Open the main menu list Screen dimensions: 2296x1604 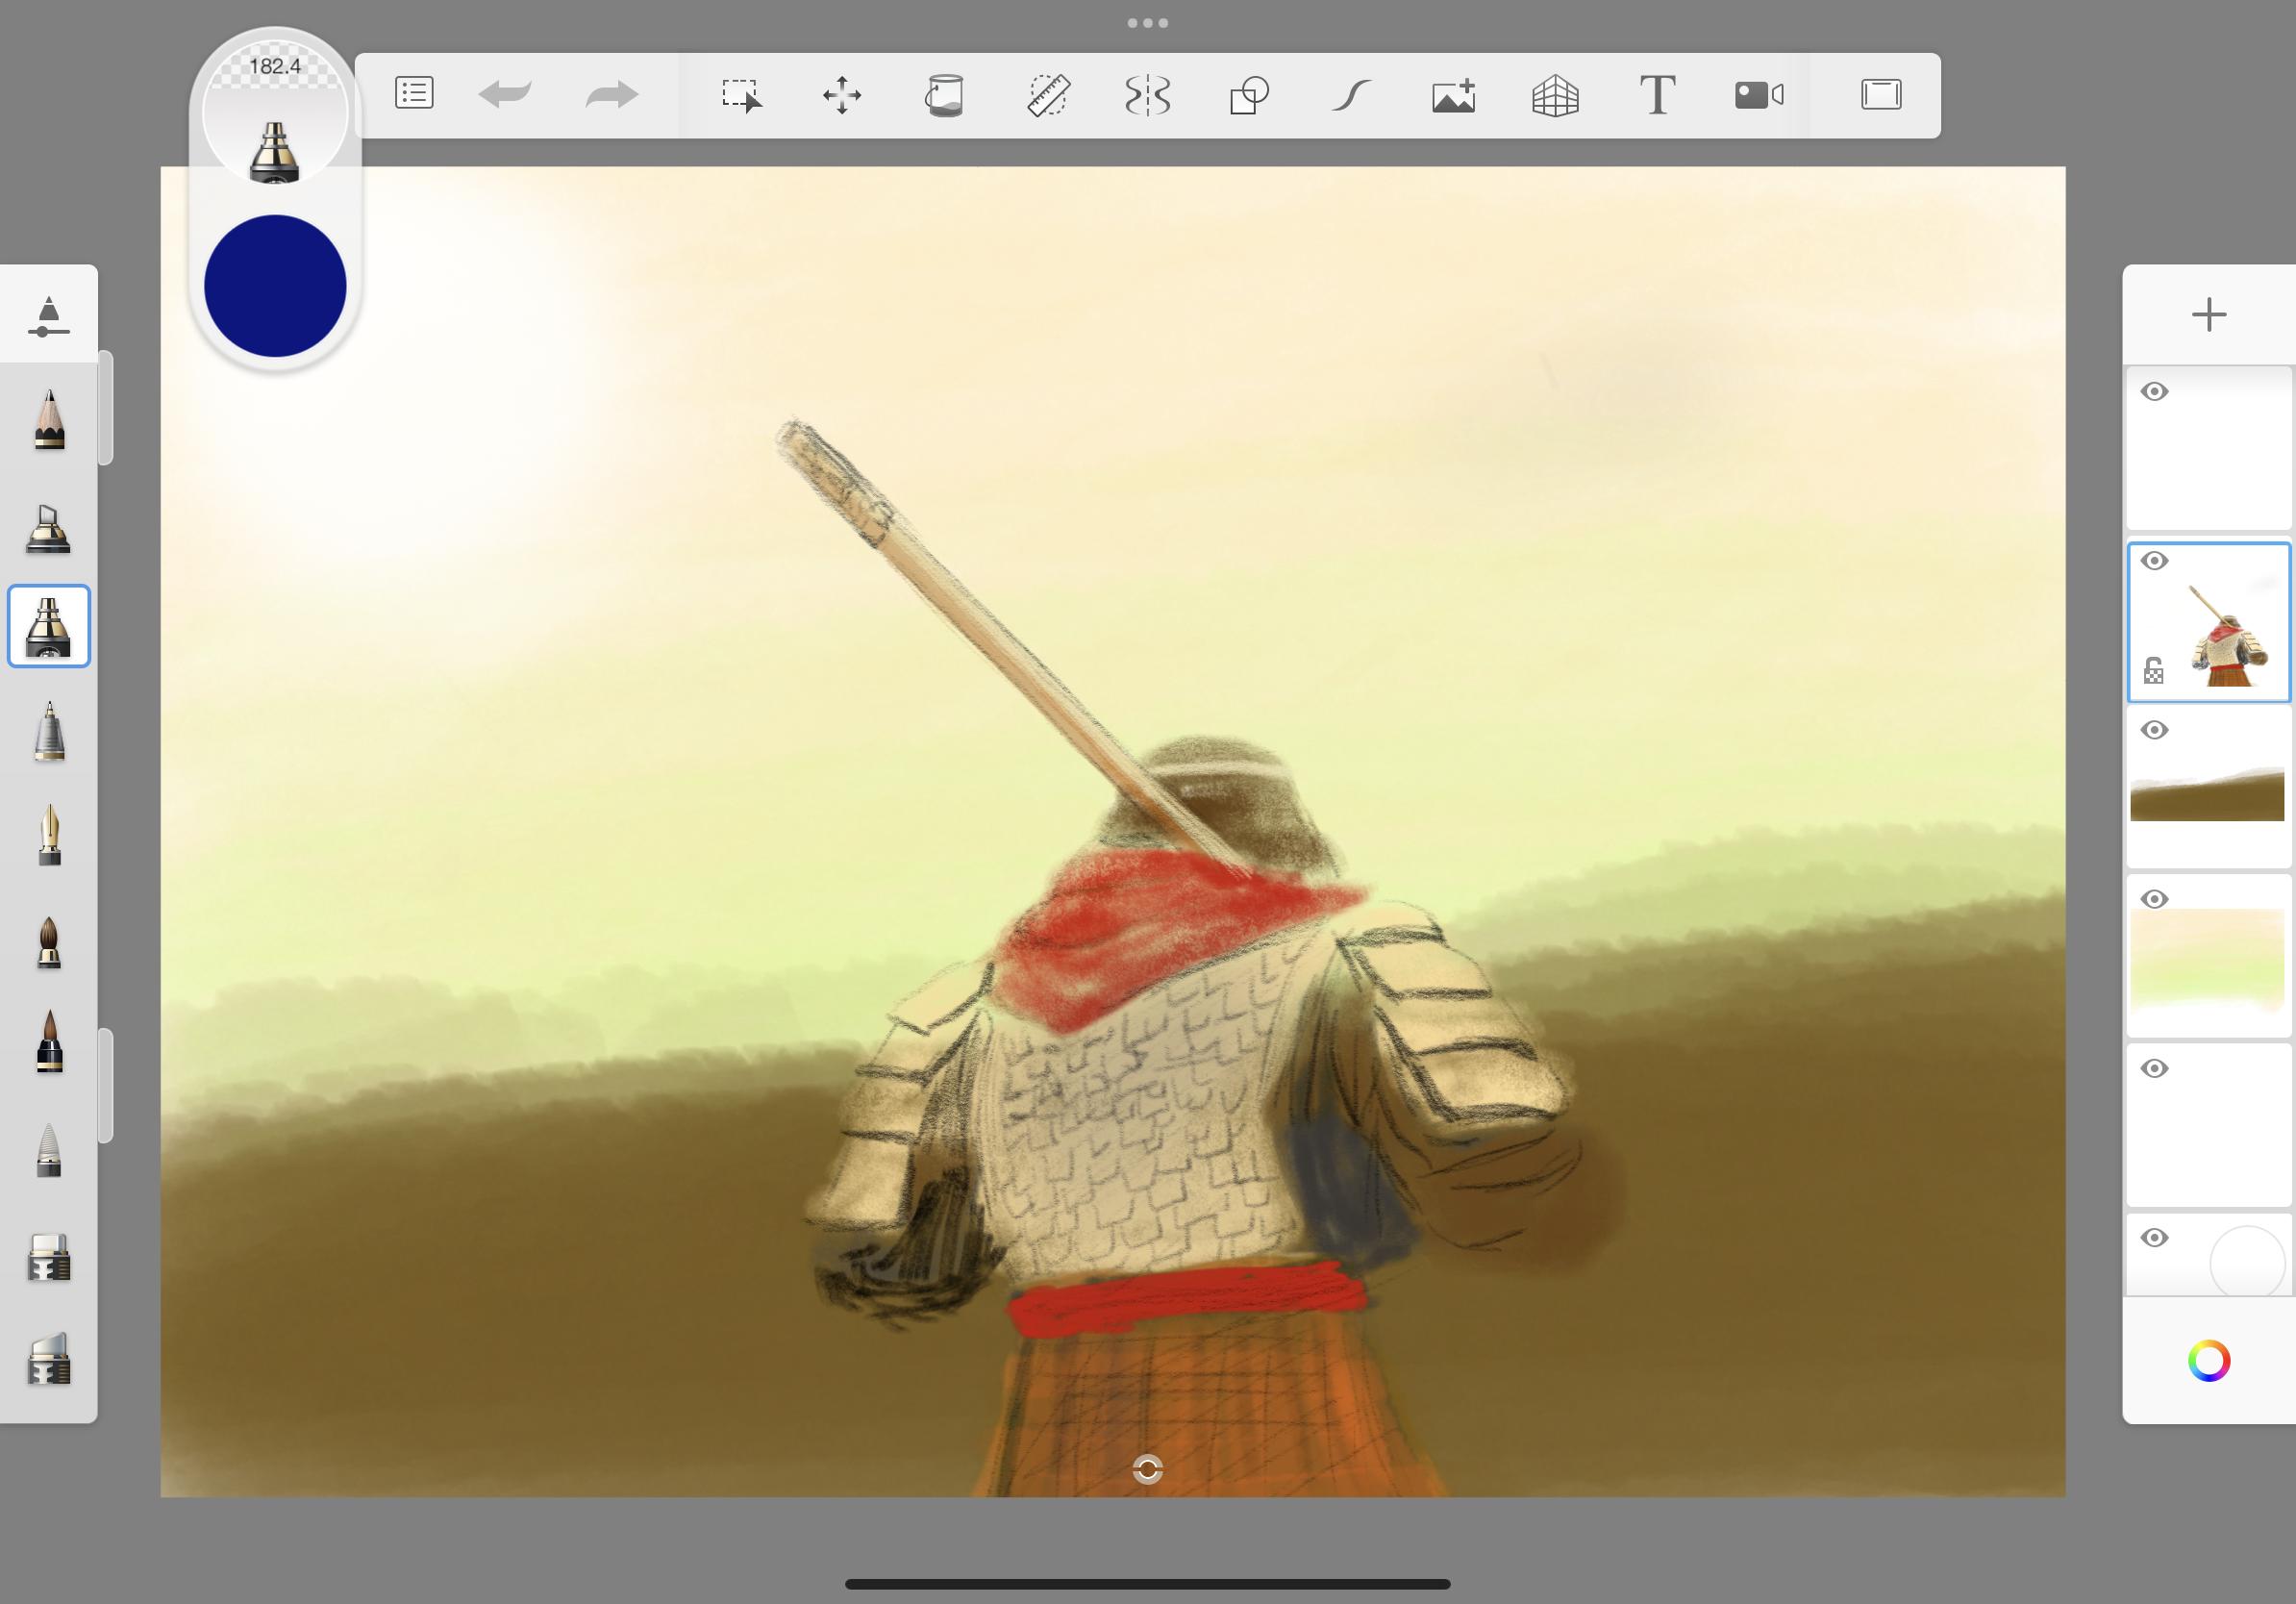pyautogui.click(x=414, y=94)
